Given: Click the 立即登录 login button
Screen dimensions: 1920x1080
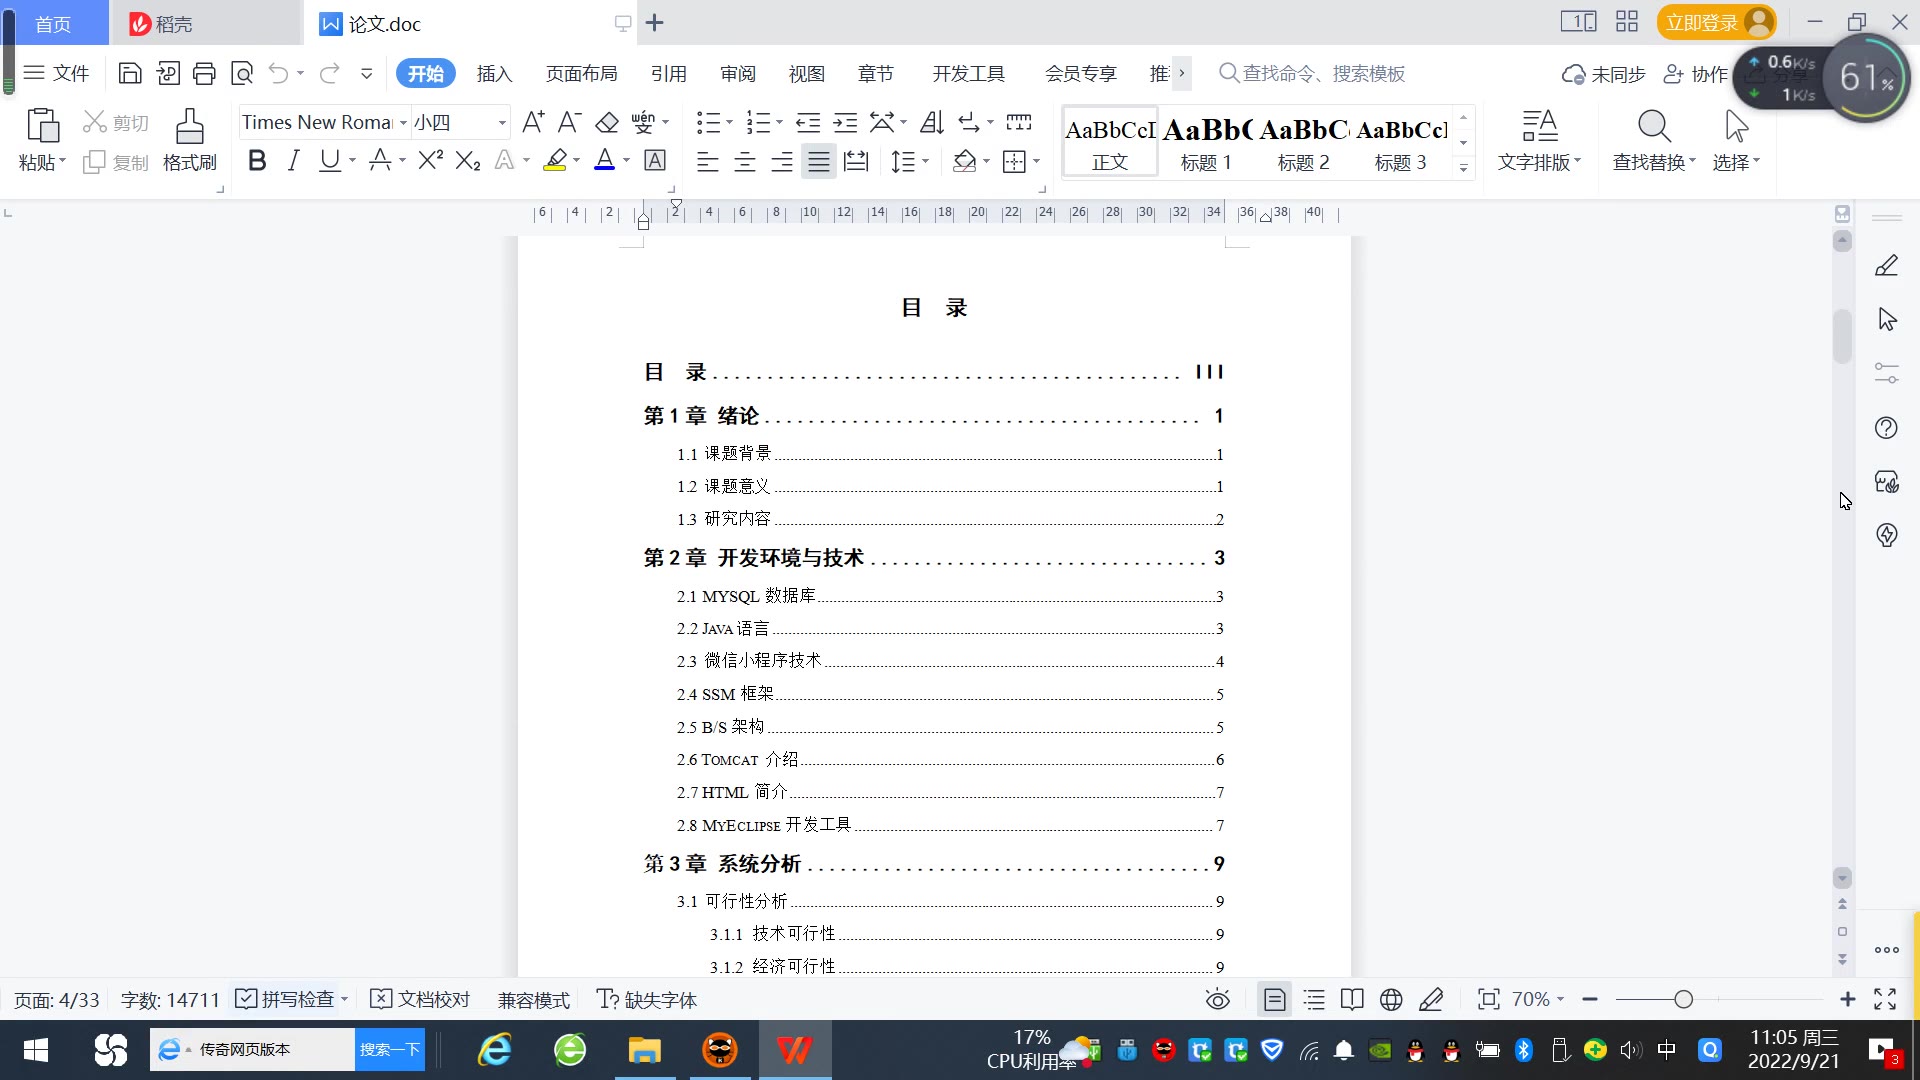Looking at the screenshot, I should [1717, 22].
